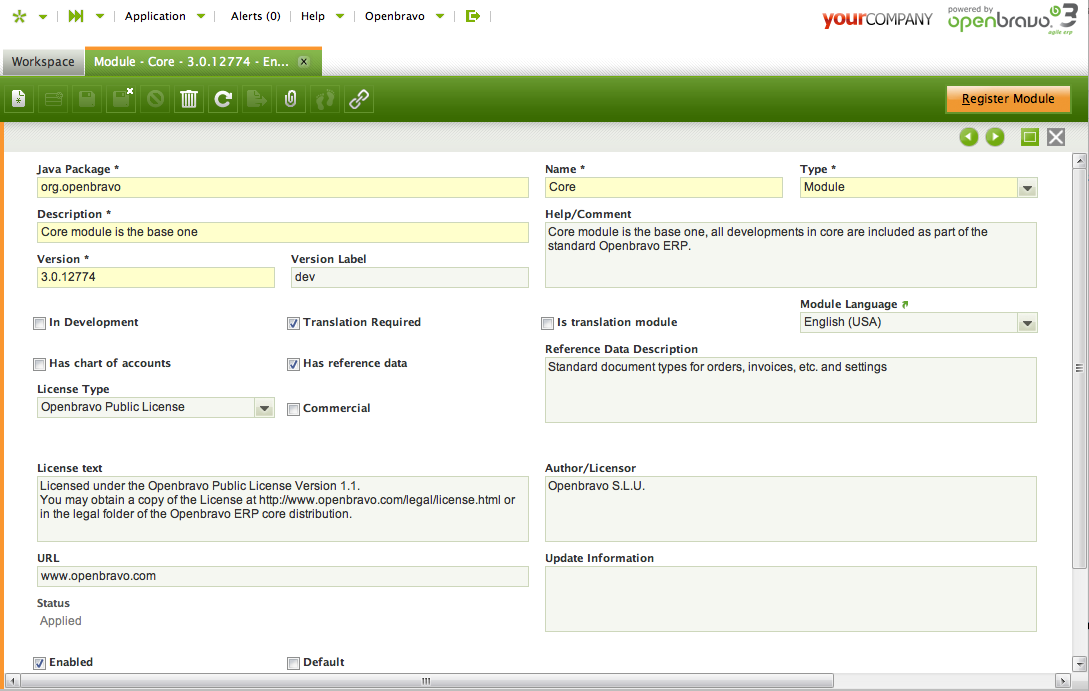1089x691 pixels.
Task: Expand the Module Language dropdown
Action: coord(1026,323)
